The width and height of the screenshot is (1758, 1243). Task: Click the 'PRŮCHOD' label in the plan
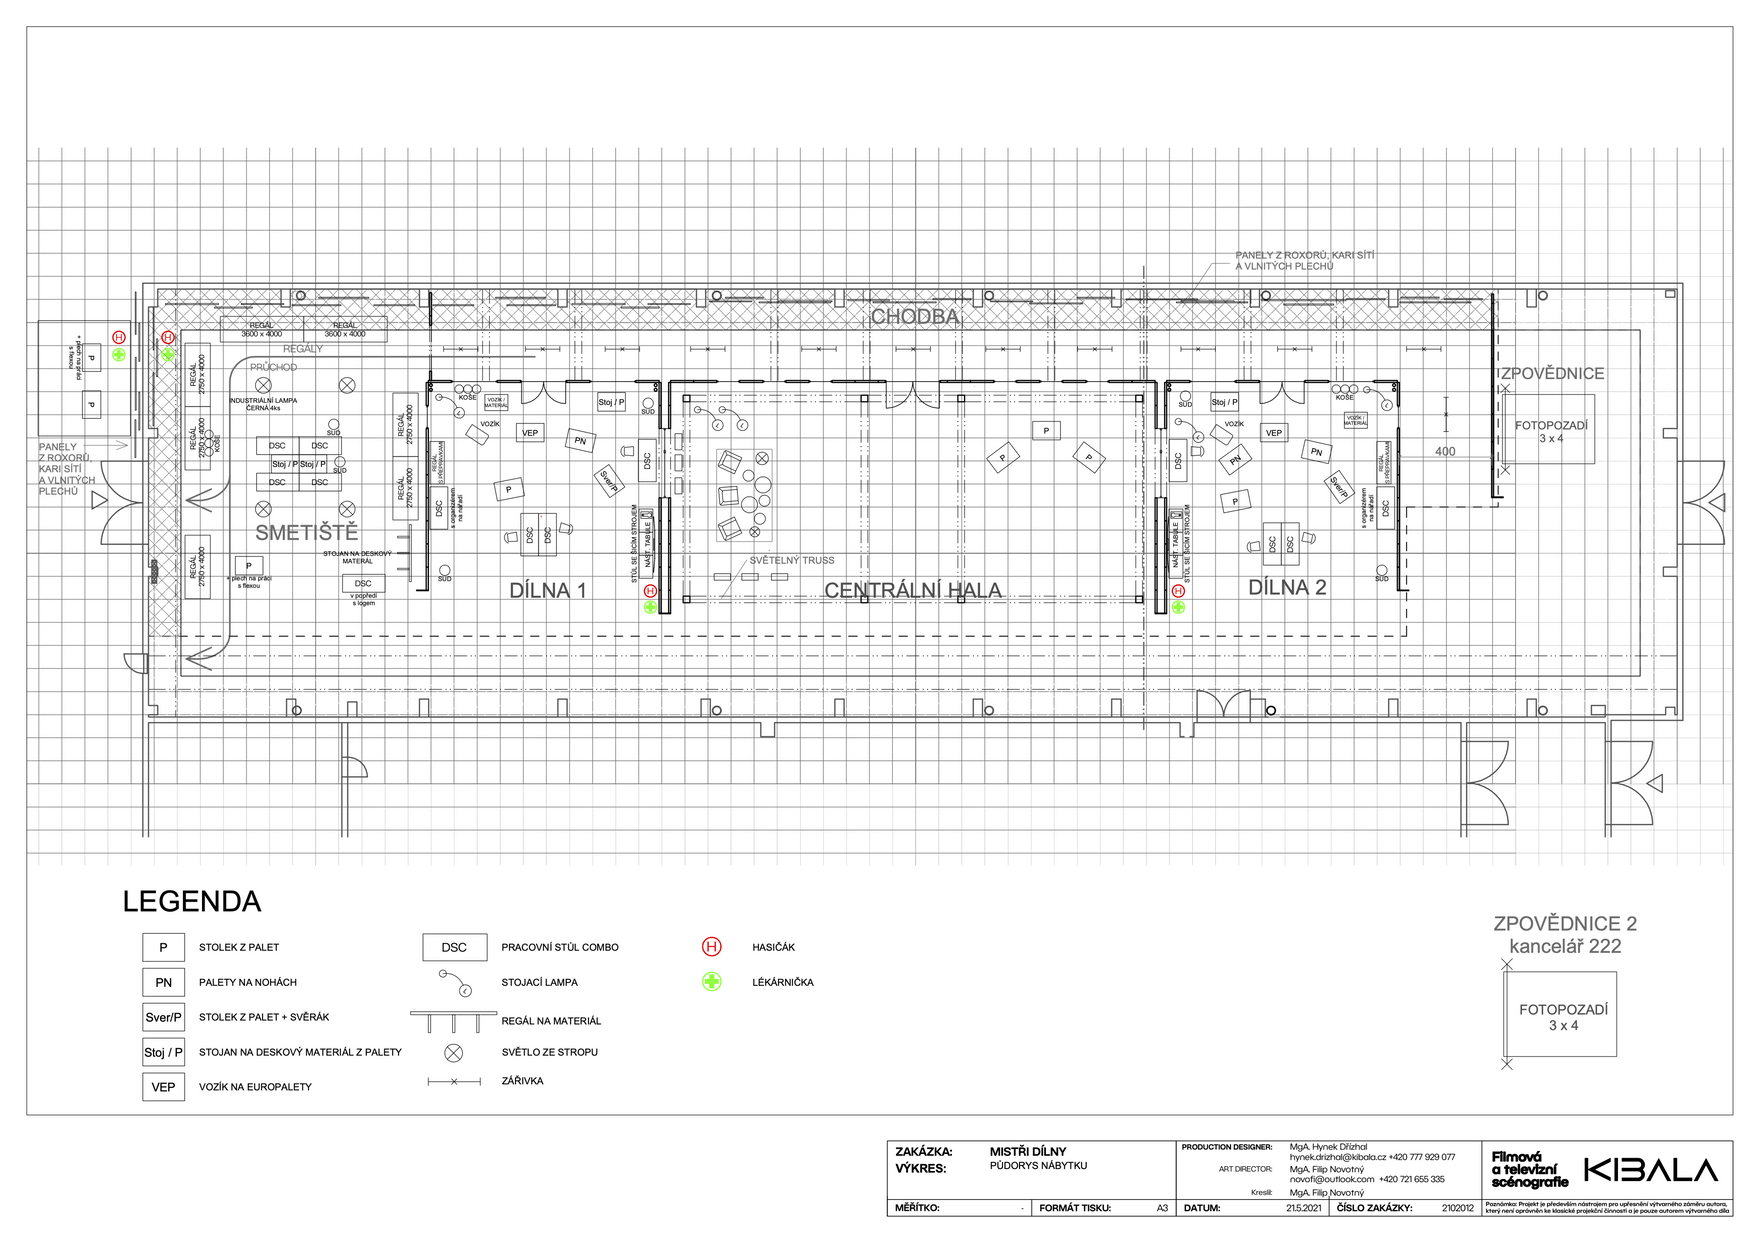point(273,367)
